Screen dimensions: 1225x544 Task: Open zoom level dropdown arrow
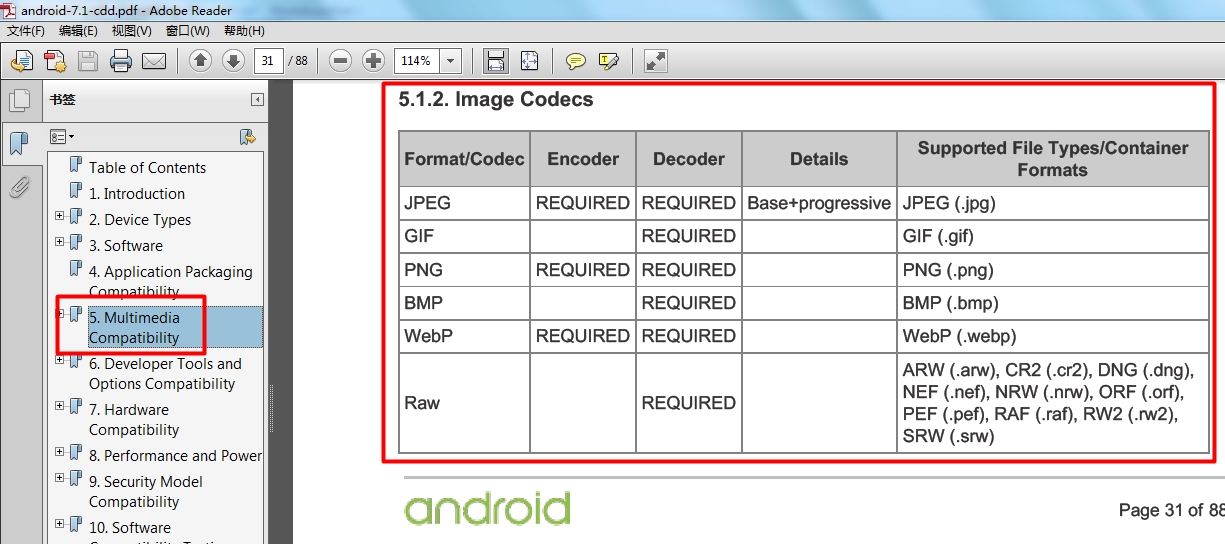pyautogui.click(x=450, y=61)
